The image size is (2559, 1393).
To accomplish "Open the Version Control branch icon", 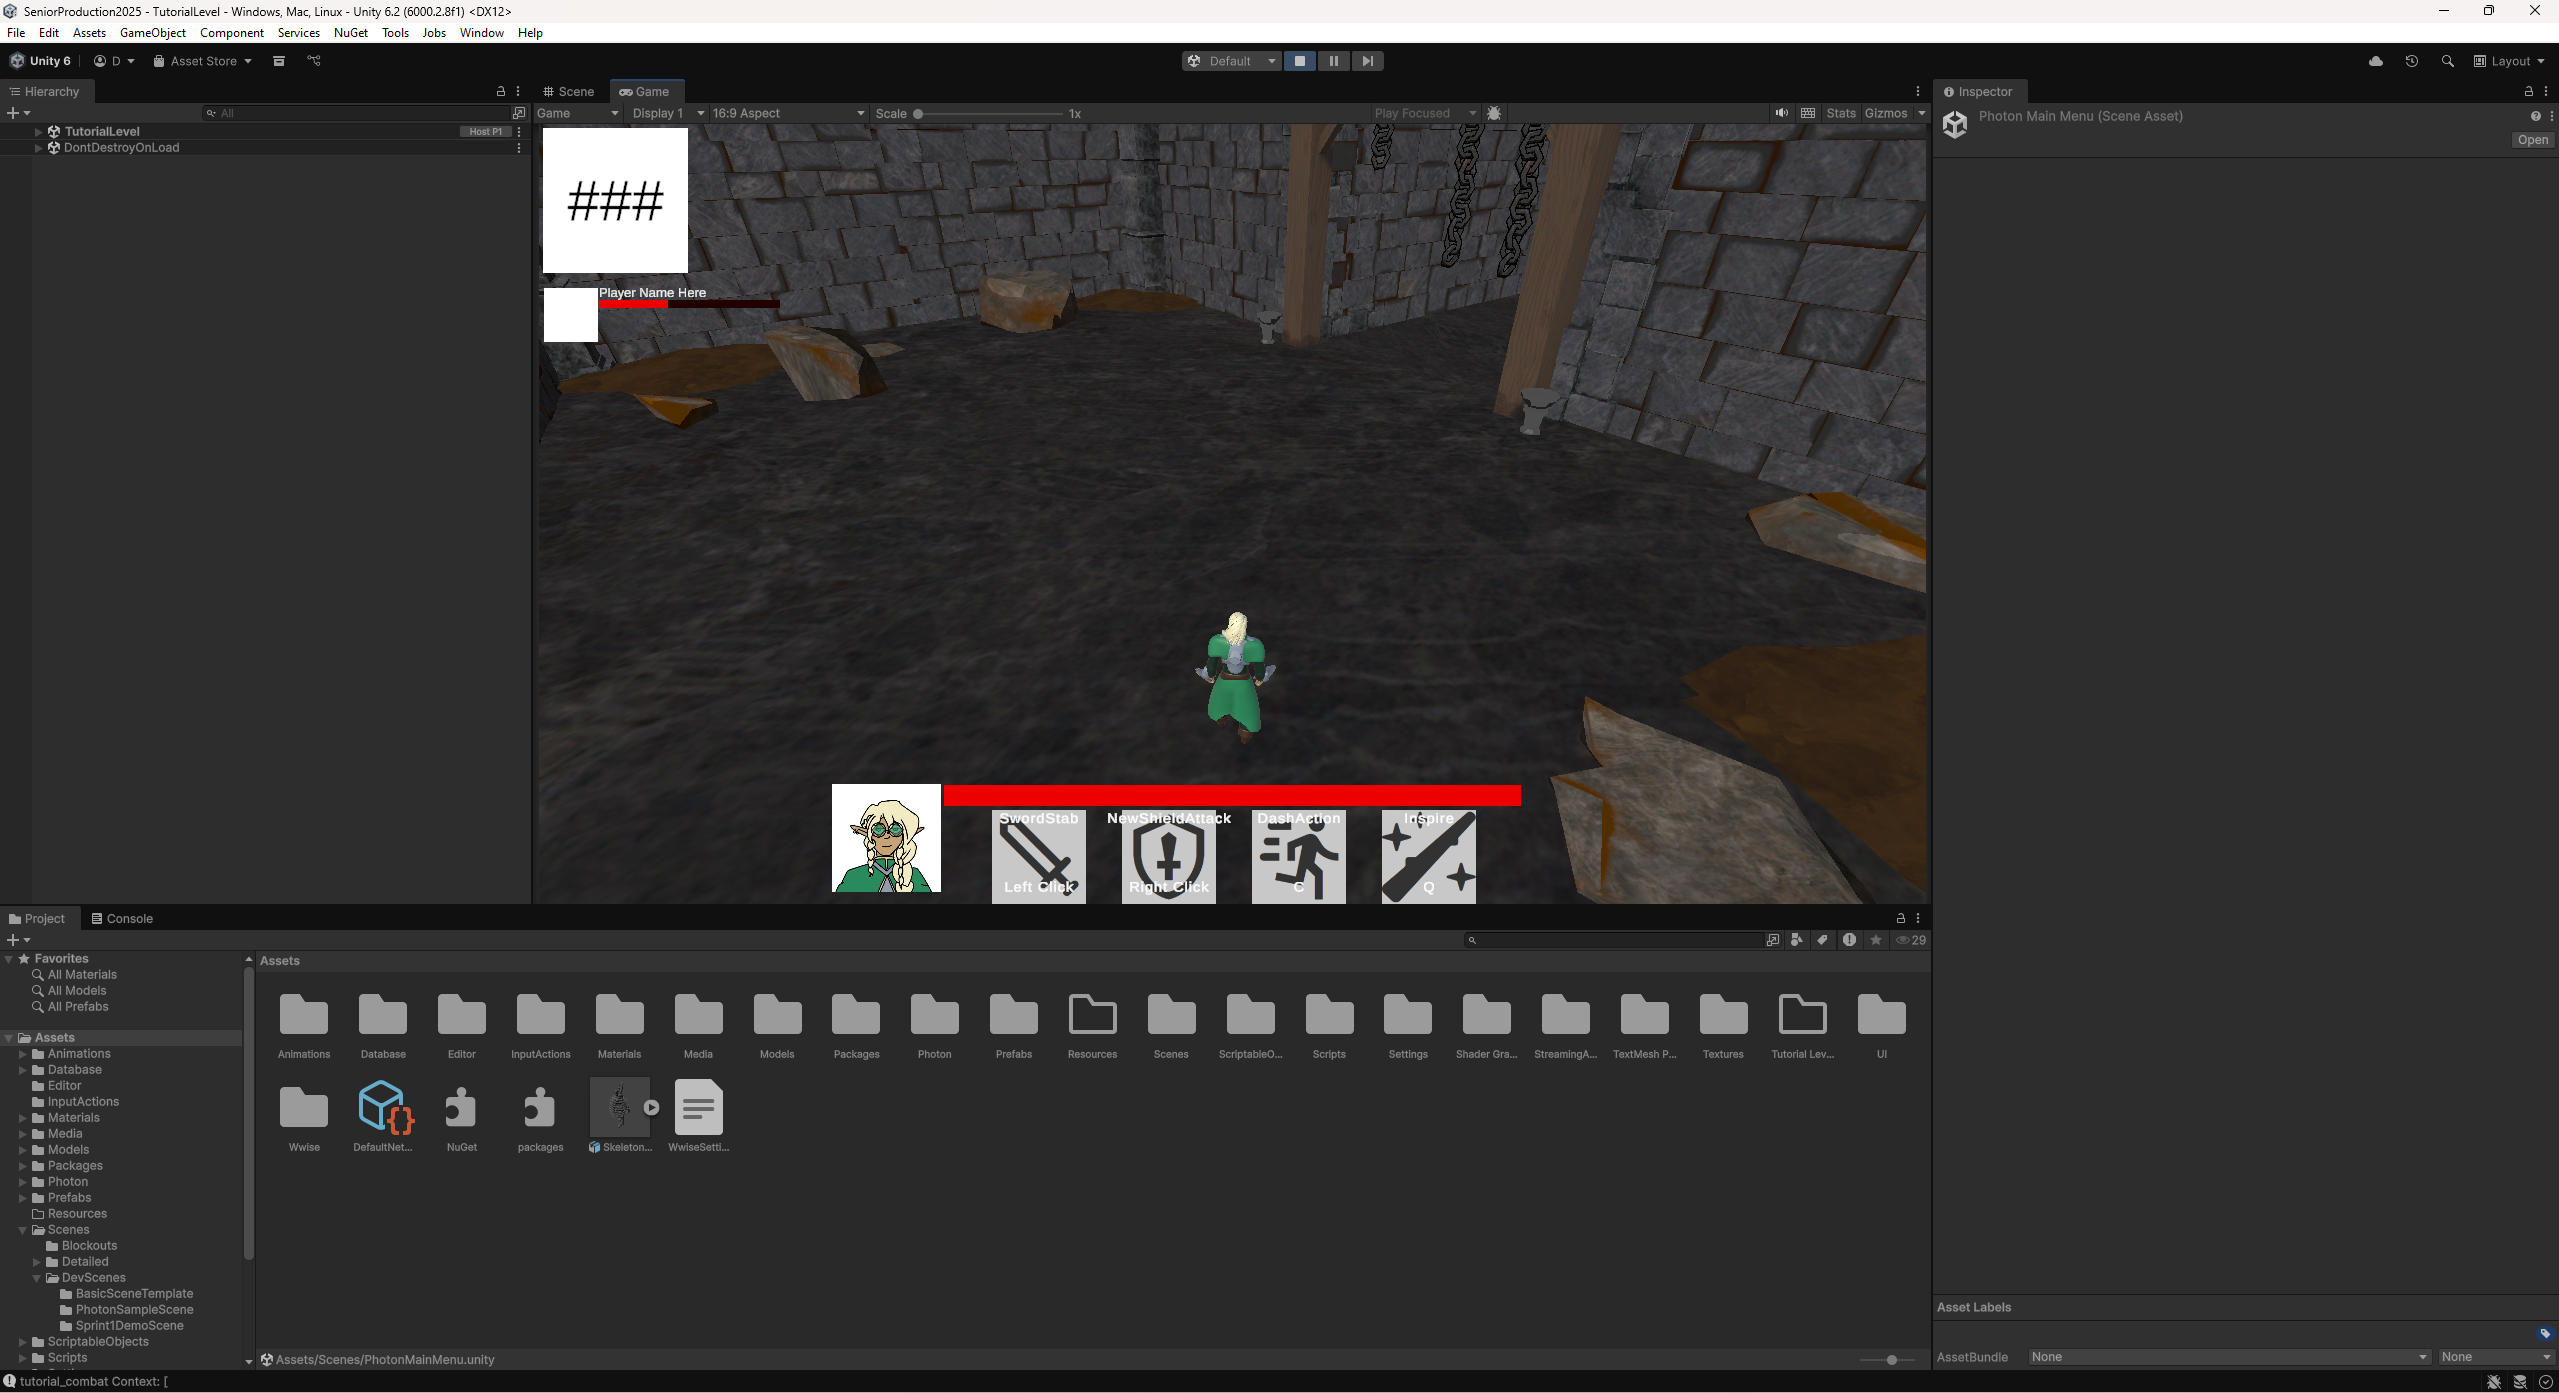I will point(314,61).
